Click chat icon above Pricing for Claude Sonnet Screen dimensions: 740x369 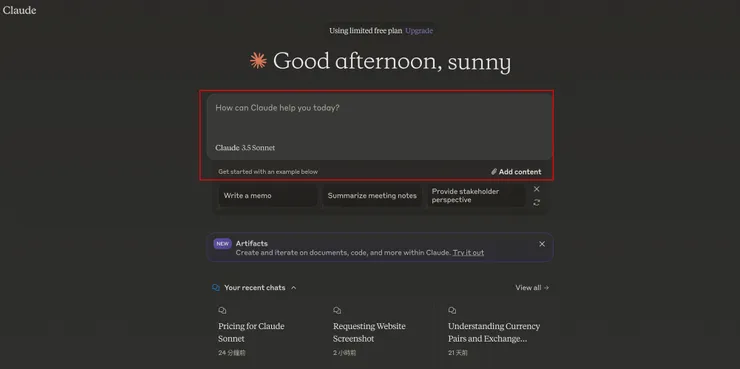pyautogui.click(x=222, y=310)
